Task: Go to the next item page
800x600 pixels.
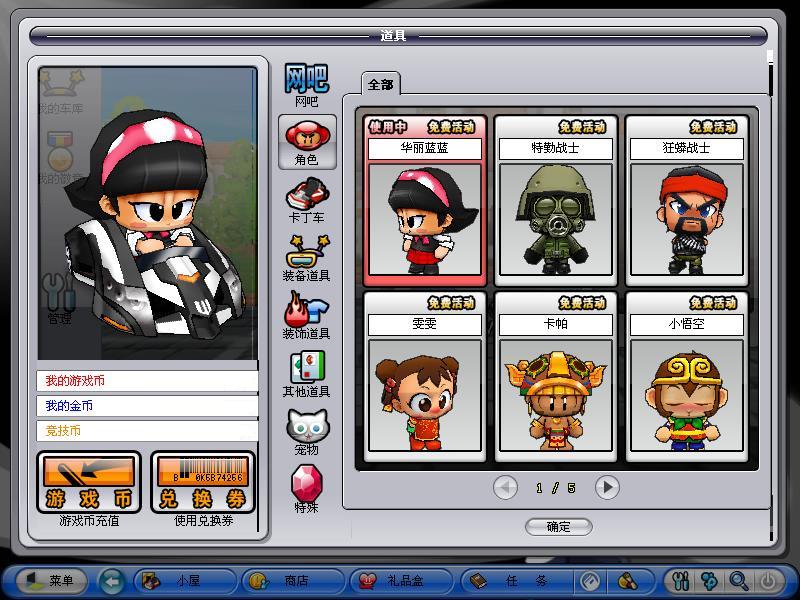Action: pos(607,487)
